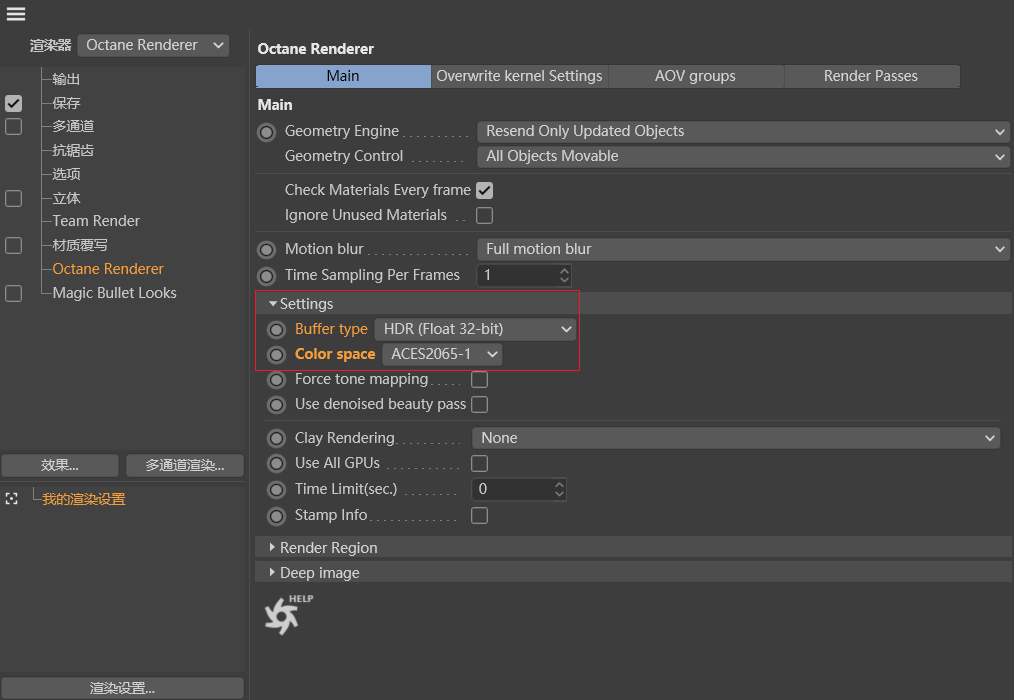Collapse the Settings section

[x=273, y=303]
